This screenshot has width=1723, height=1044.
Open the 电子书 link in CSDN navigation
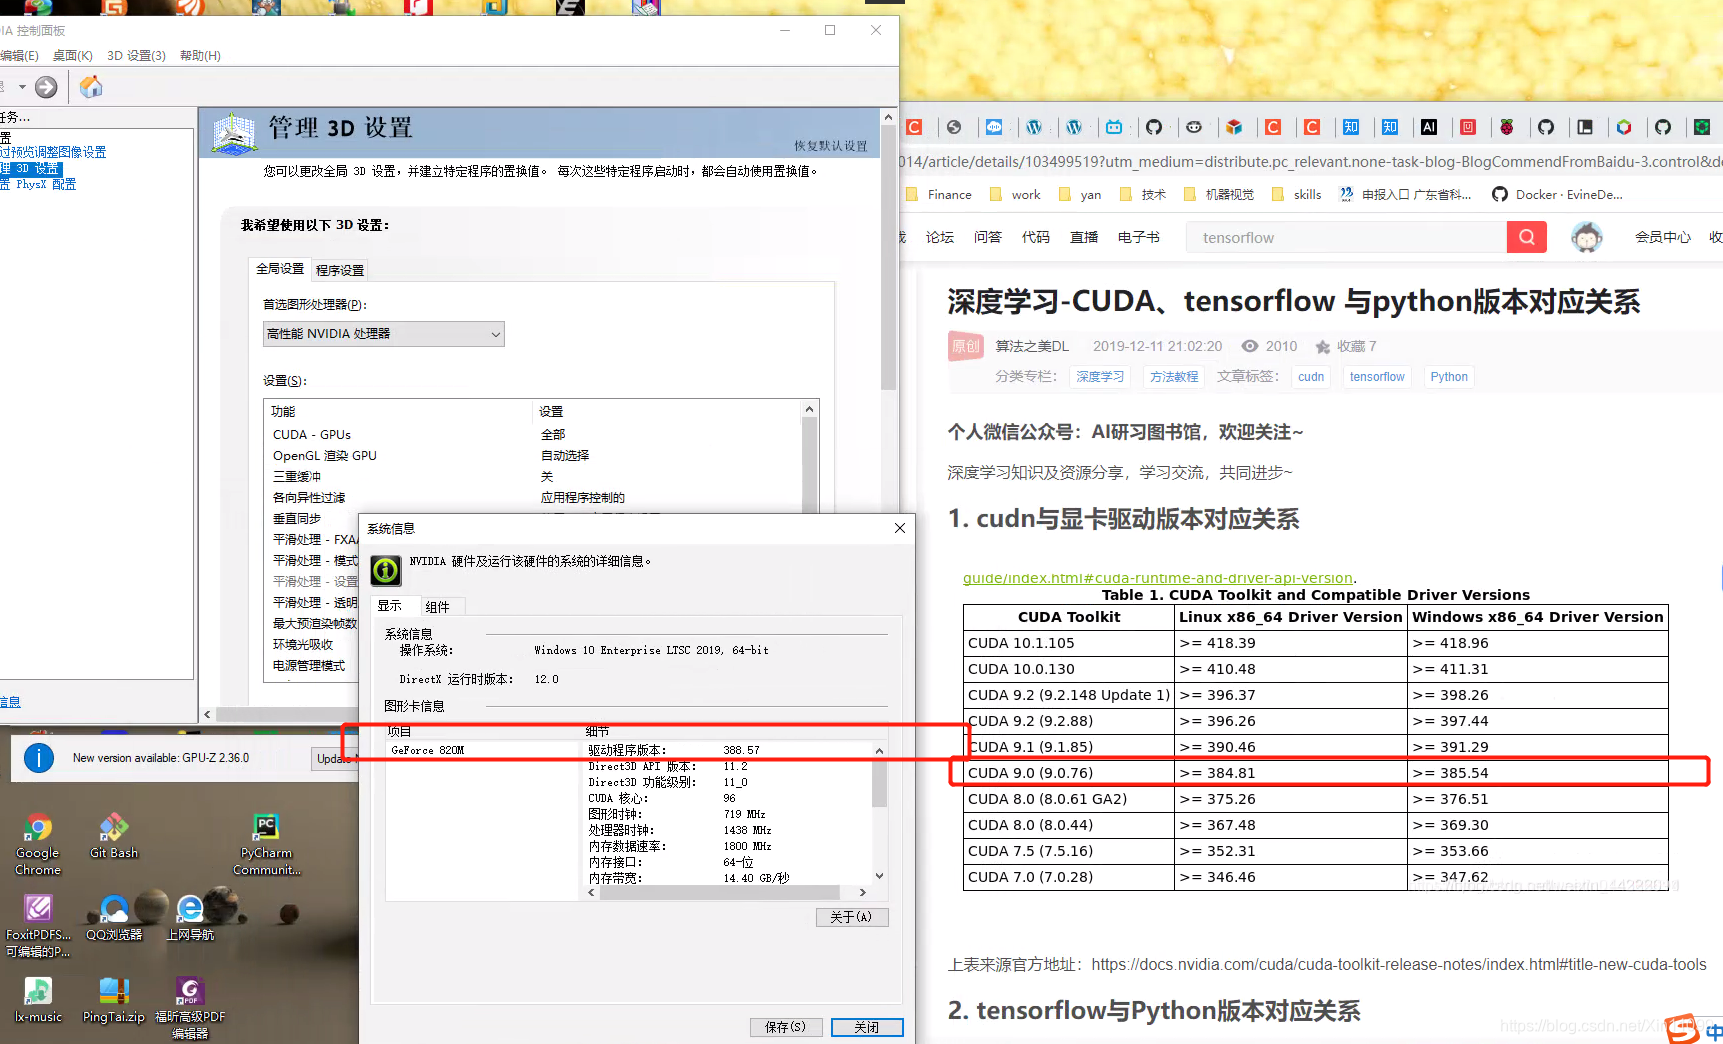(1139, 237)
